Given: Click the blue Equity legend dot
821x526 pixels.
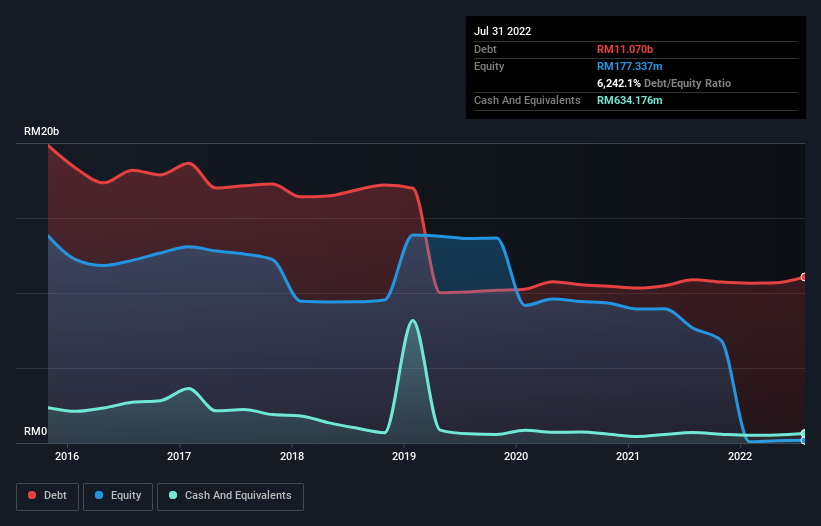Looking at the screenshot, I should pyautogui.click(x=99, y=495).
